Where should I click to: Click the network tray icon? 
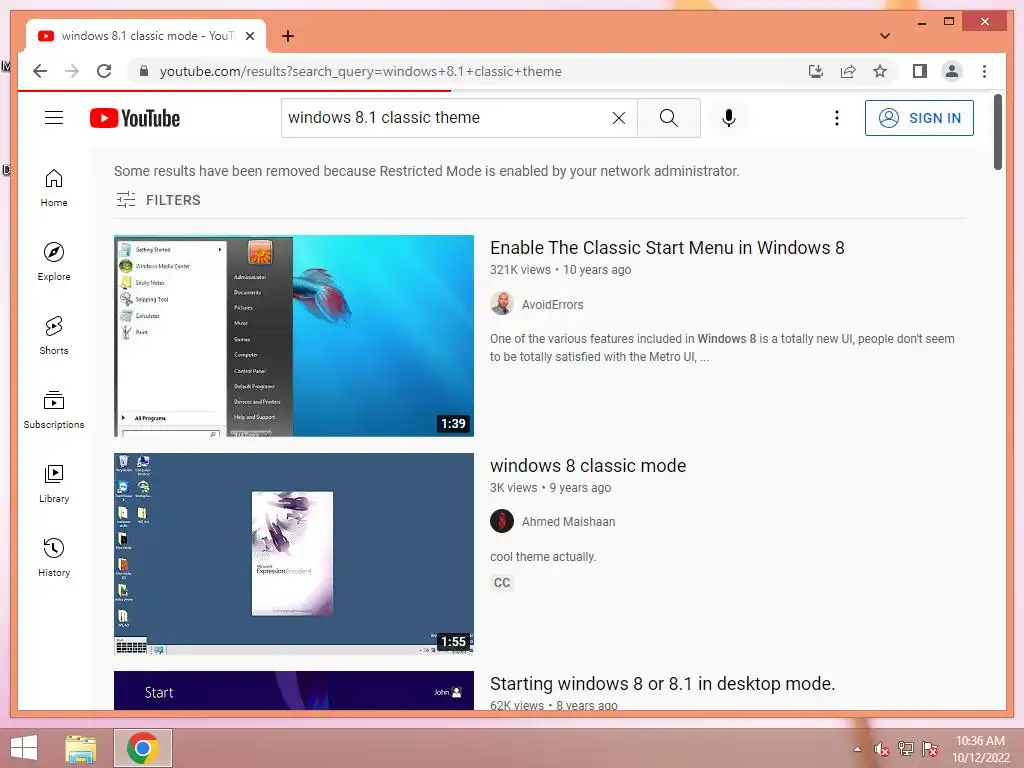pos(906,749)
